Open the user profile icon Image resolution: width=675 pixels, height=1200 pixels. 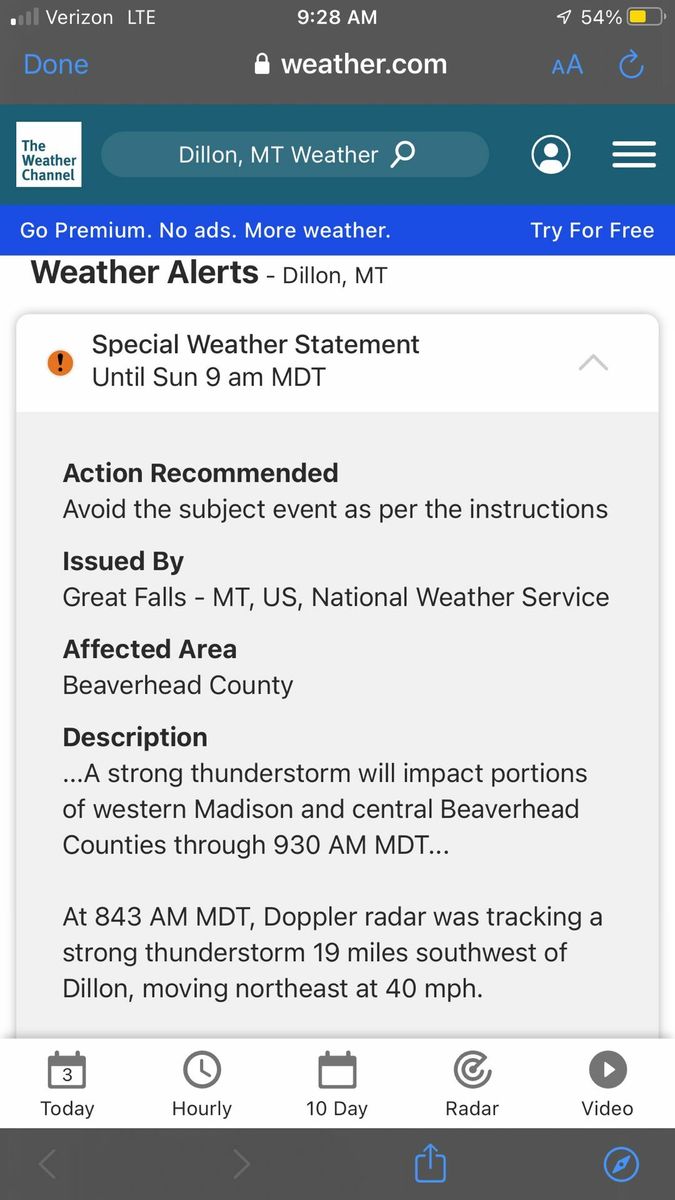pyautogui.click(x=551, y=155)
